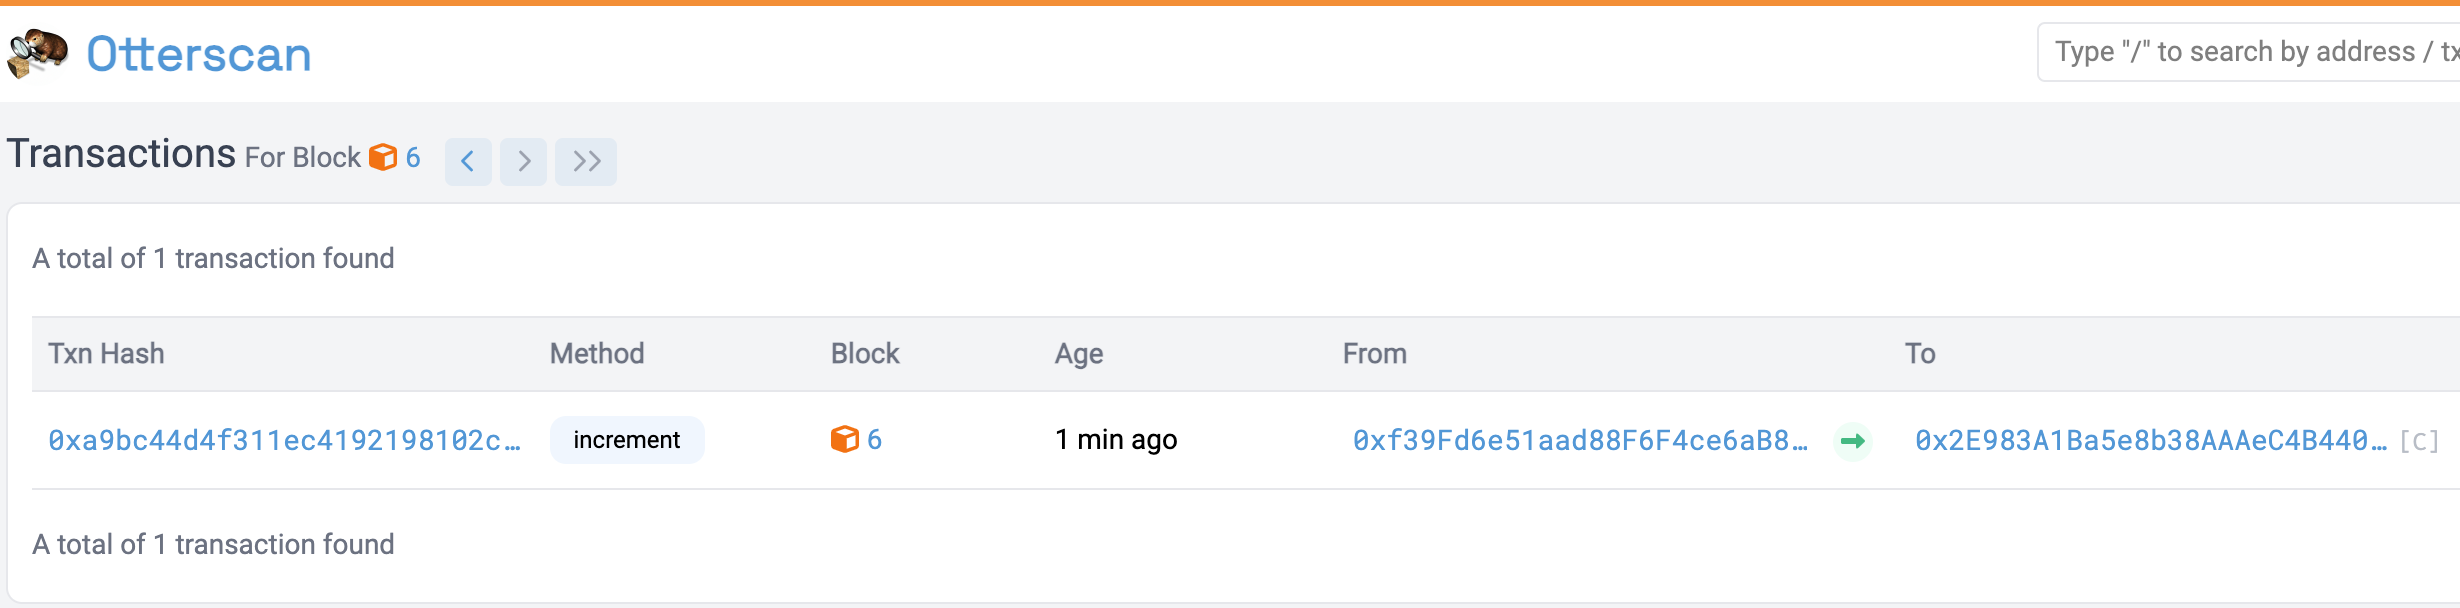
Task: Click the [C] contract marker
Action: [x=2419, y=441]
